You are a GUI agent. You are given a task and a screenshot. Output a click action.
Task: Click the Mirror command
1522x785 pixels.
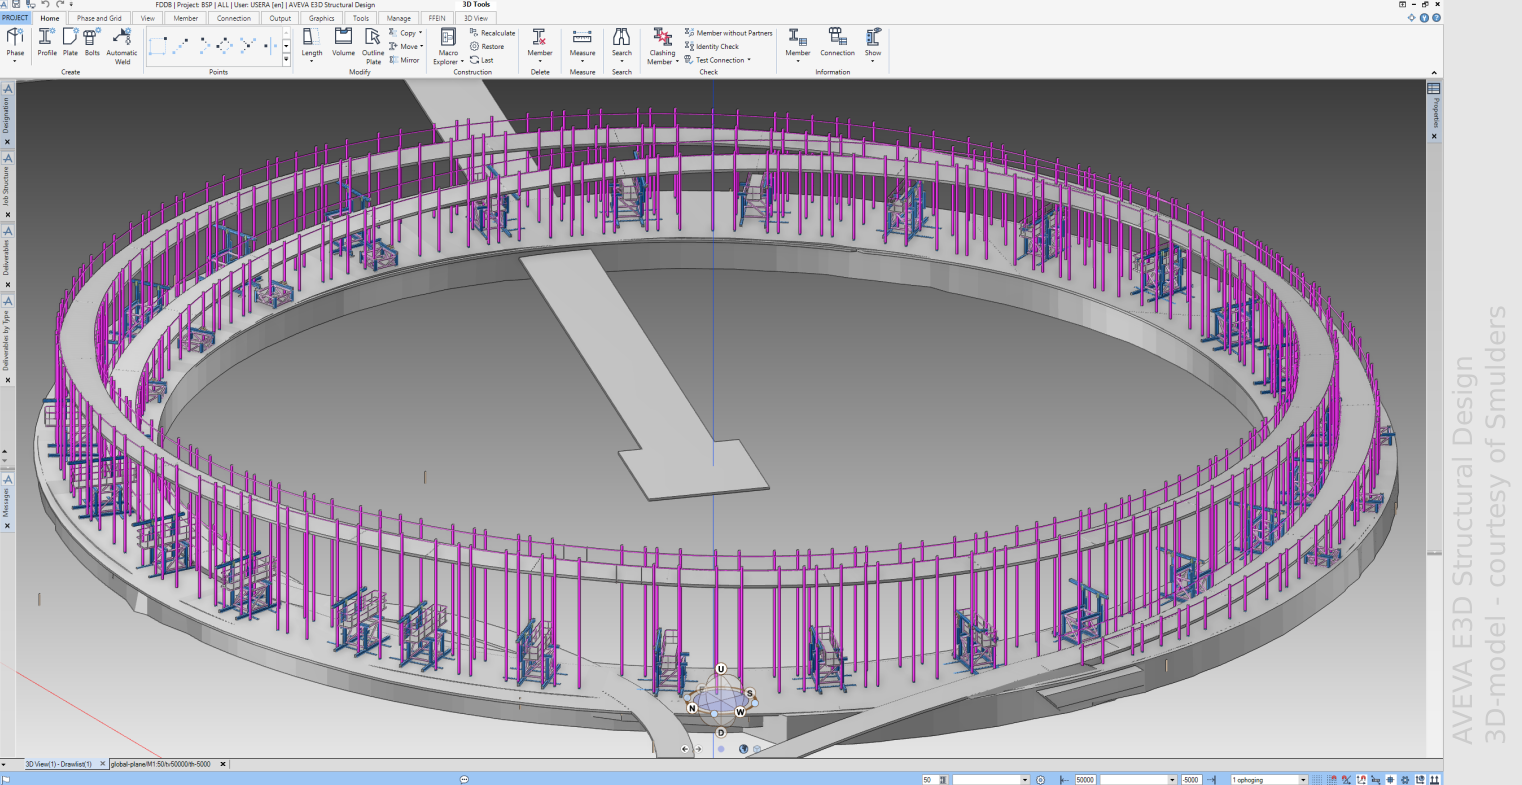click(x=404, y=60)
